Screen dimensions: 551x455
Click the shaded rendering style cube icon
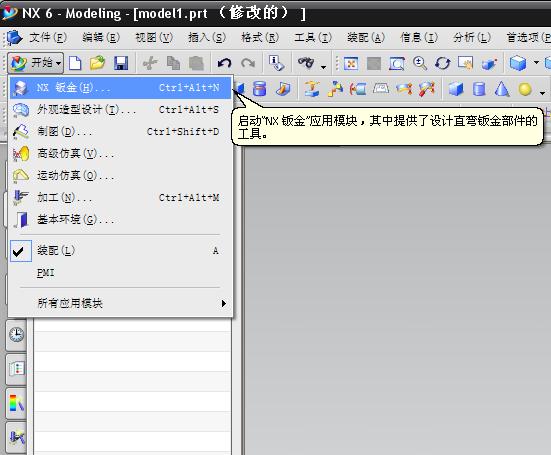click(x=518, y=64)
